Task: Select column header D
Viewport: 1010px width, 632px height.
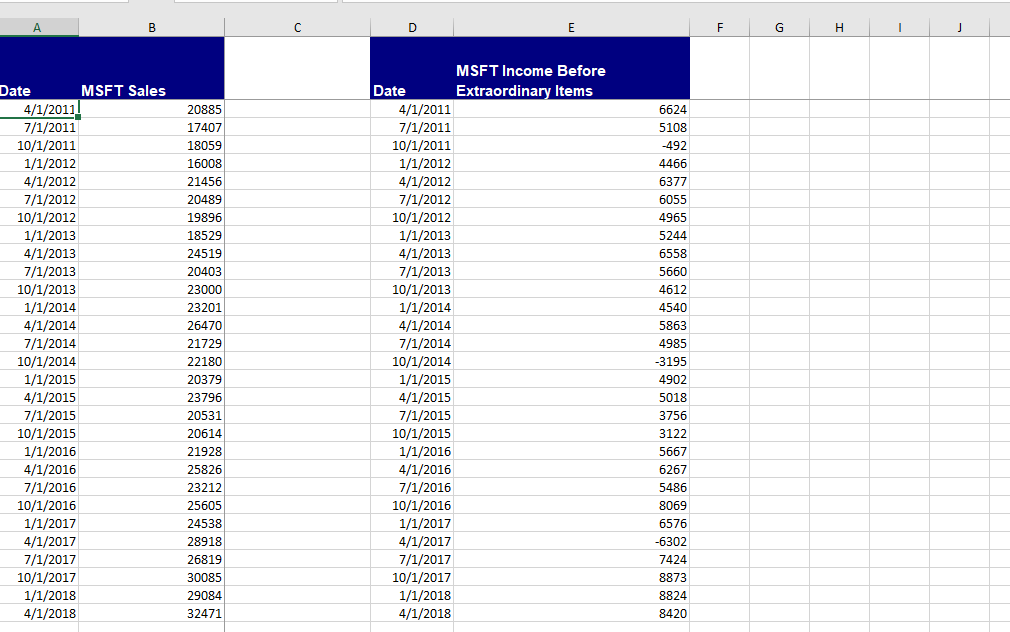Action: 412,27
